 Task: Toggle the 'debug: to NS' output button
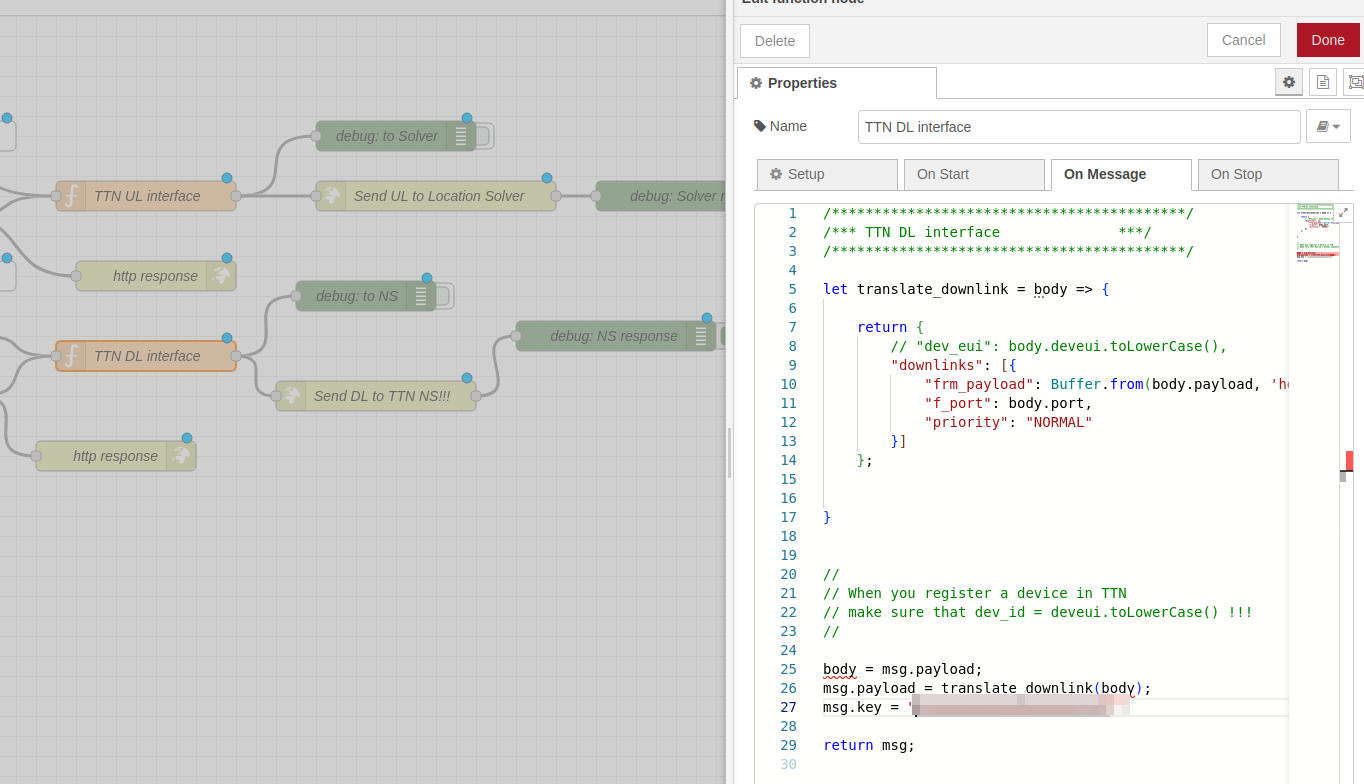click(x=445, y=296)
